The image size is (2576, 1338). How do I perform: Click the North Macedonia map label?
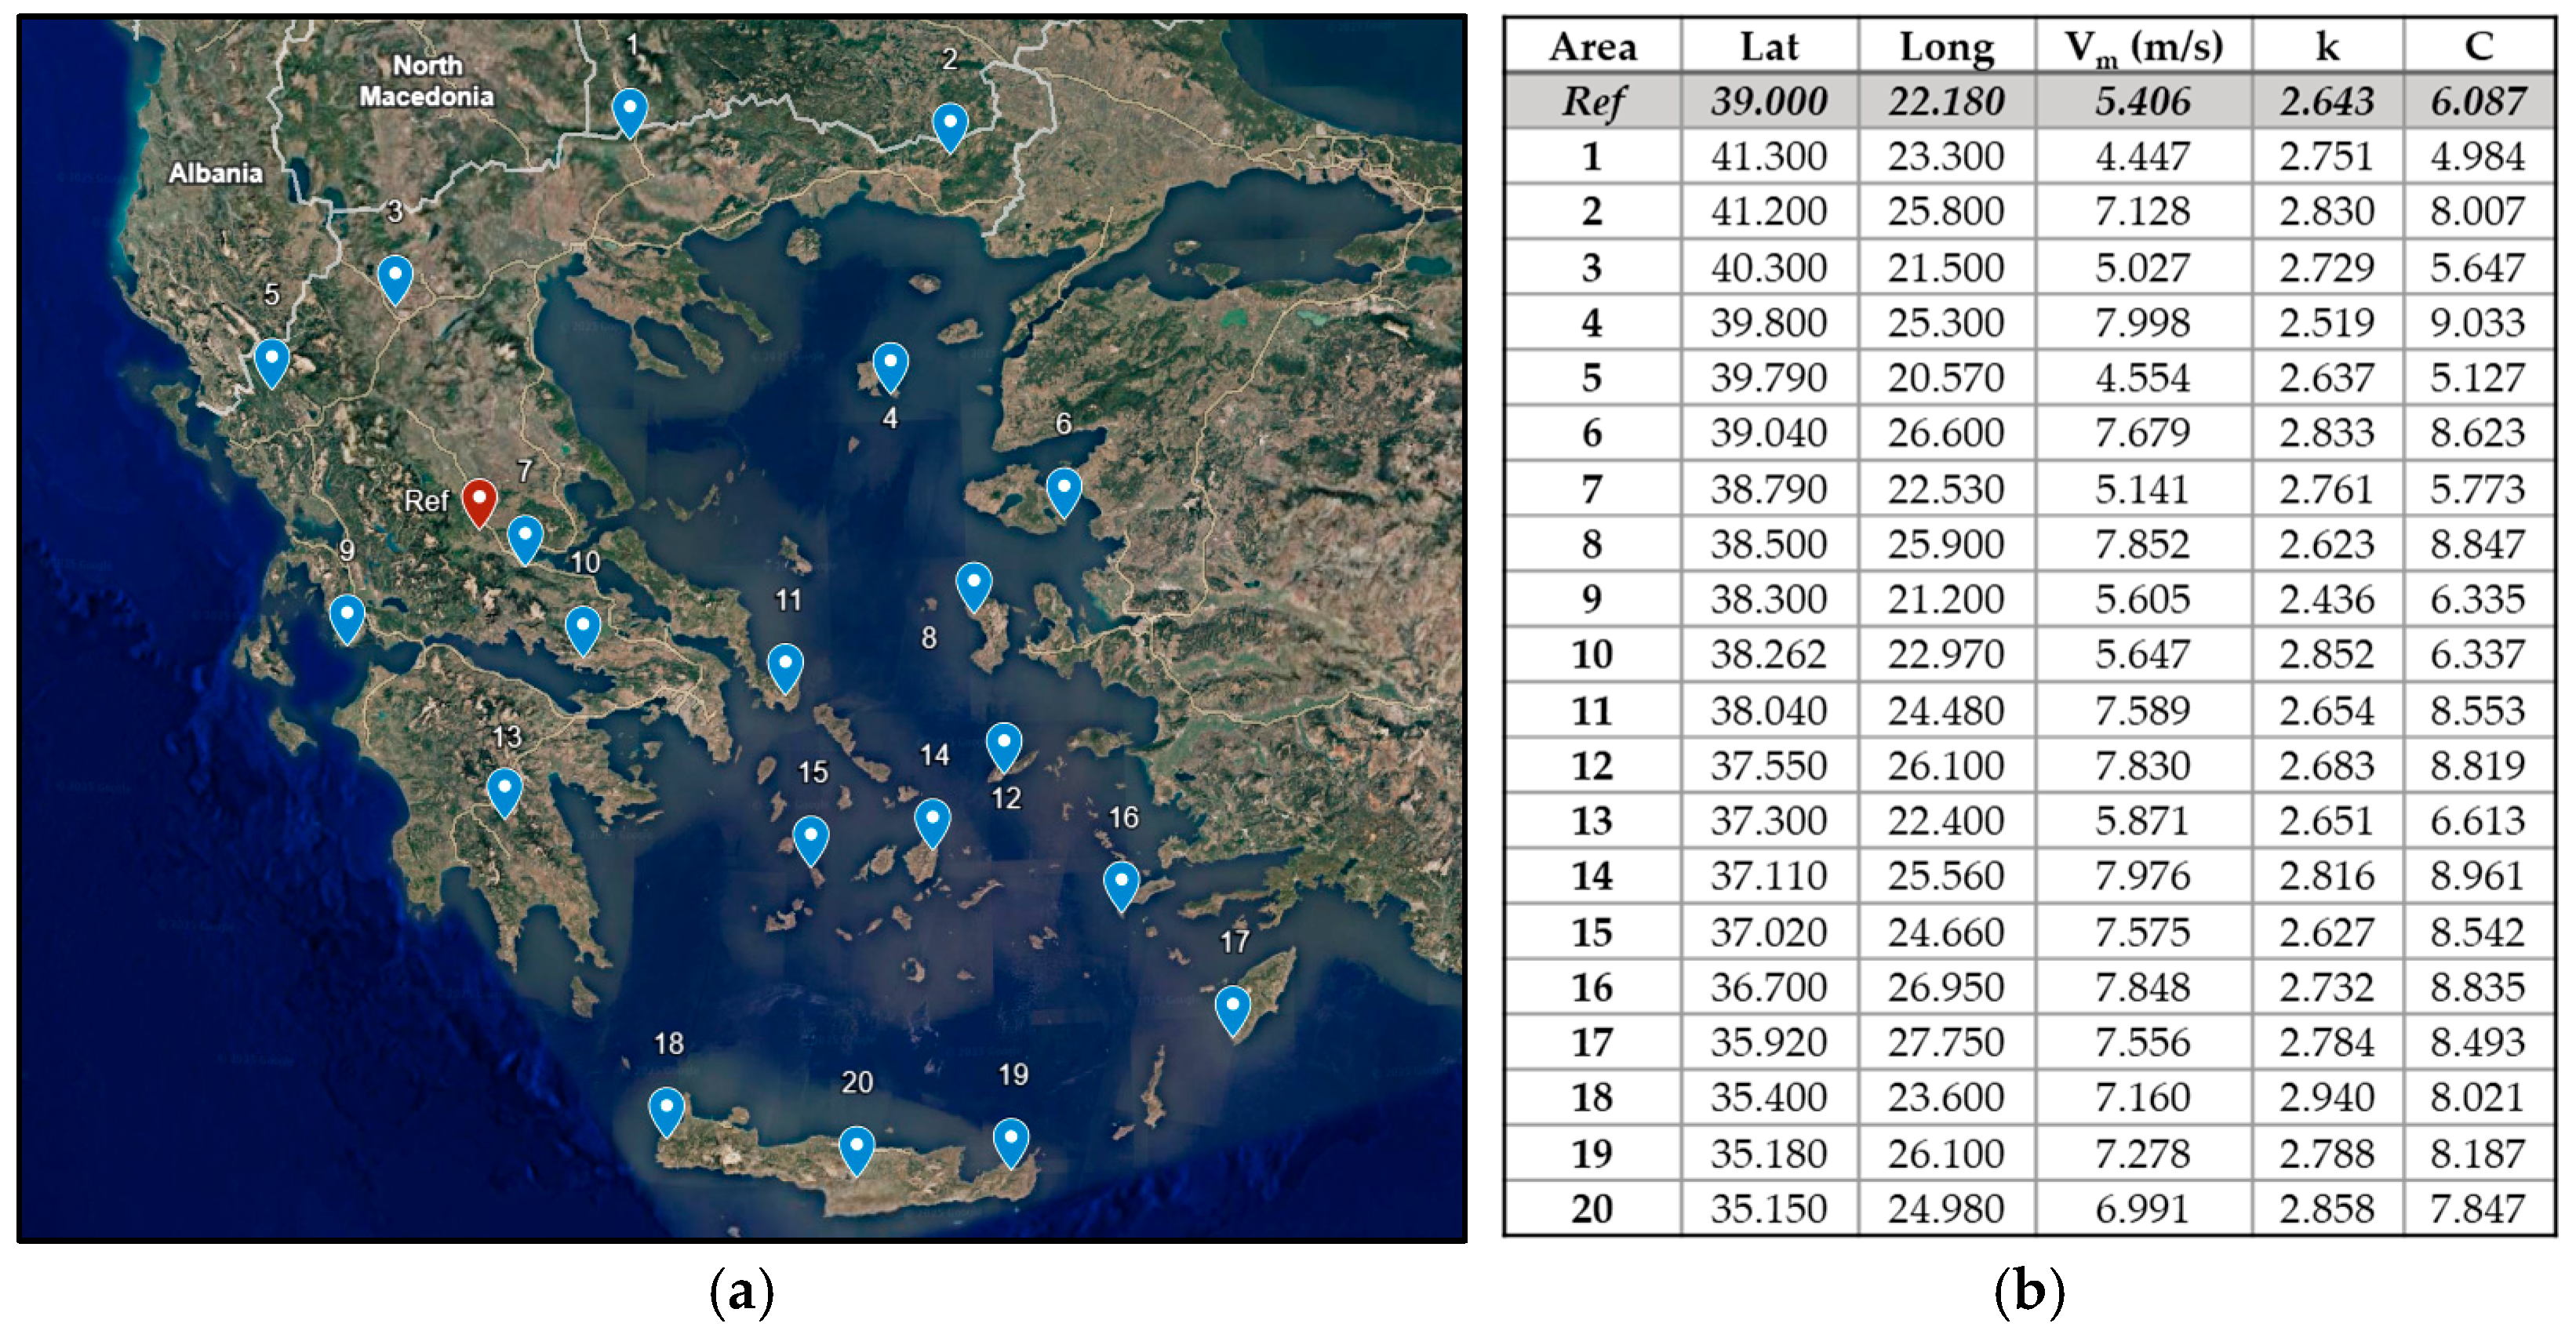[x=427, y=81]
